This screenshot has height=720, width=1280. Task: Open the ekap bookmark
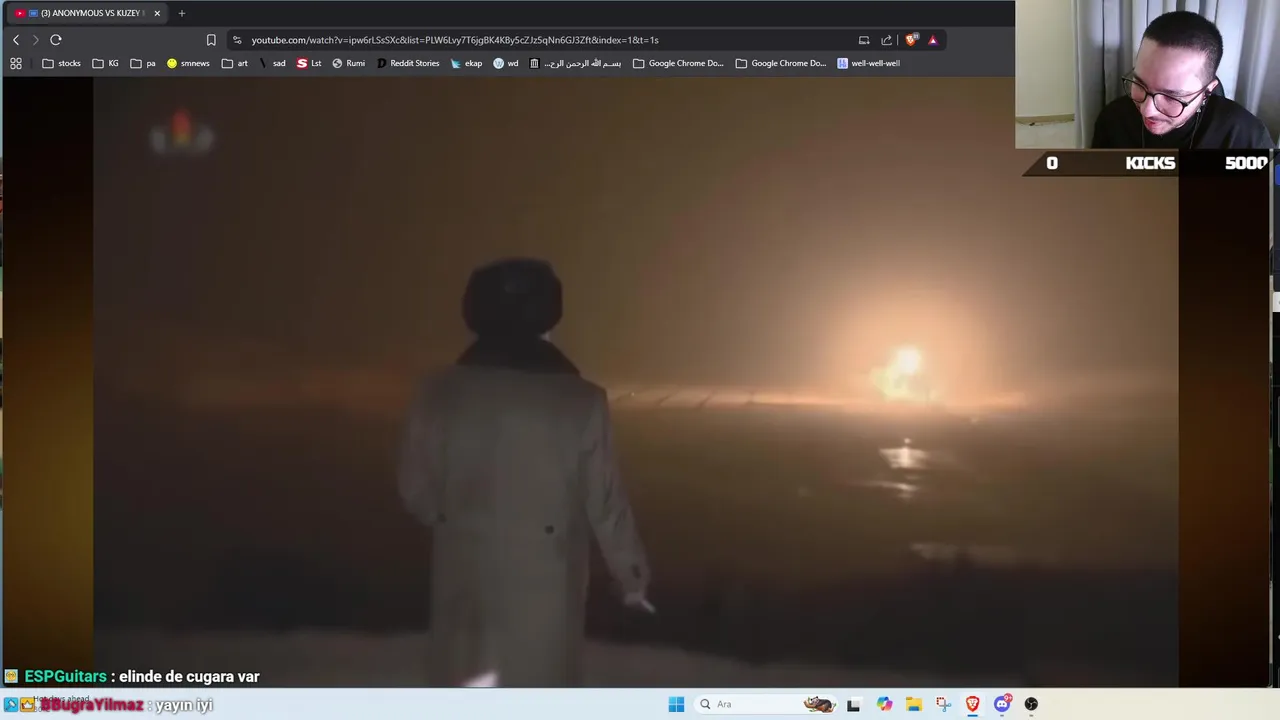click(466, 63)
